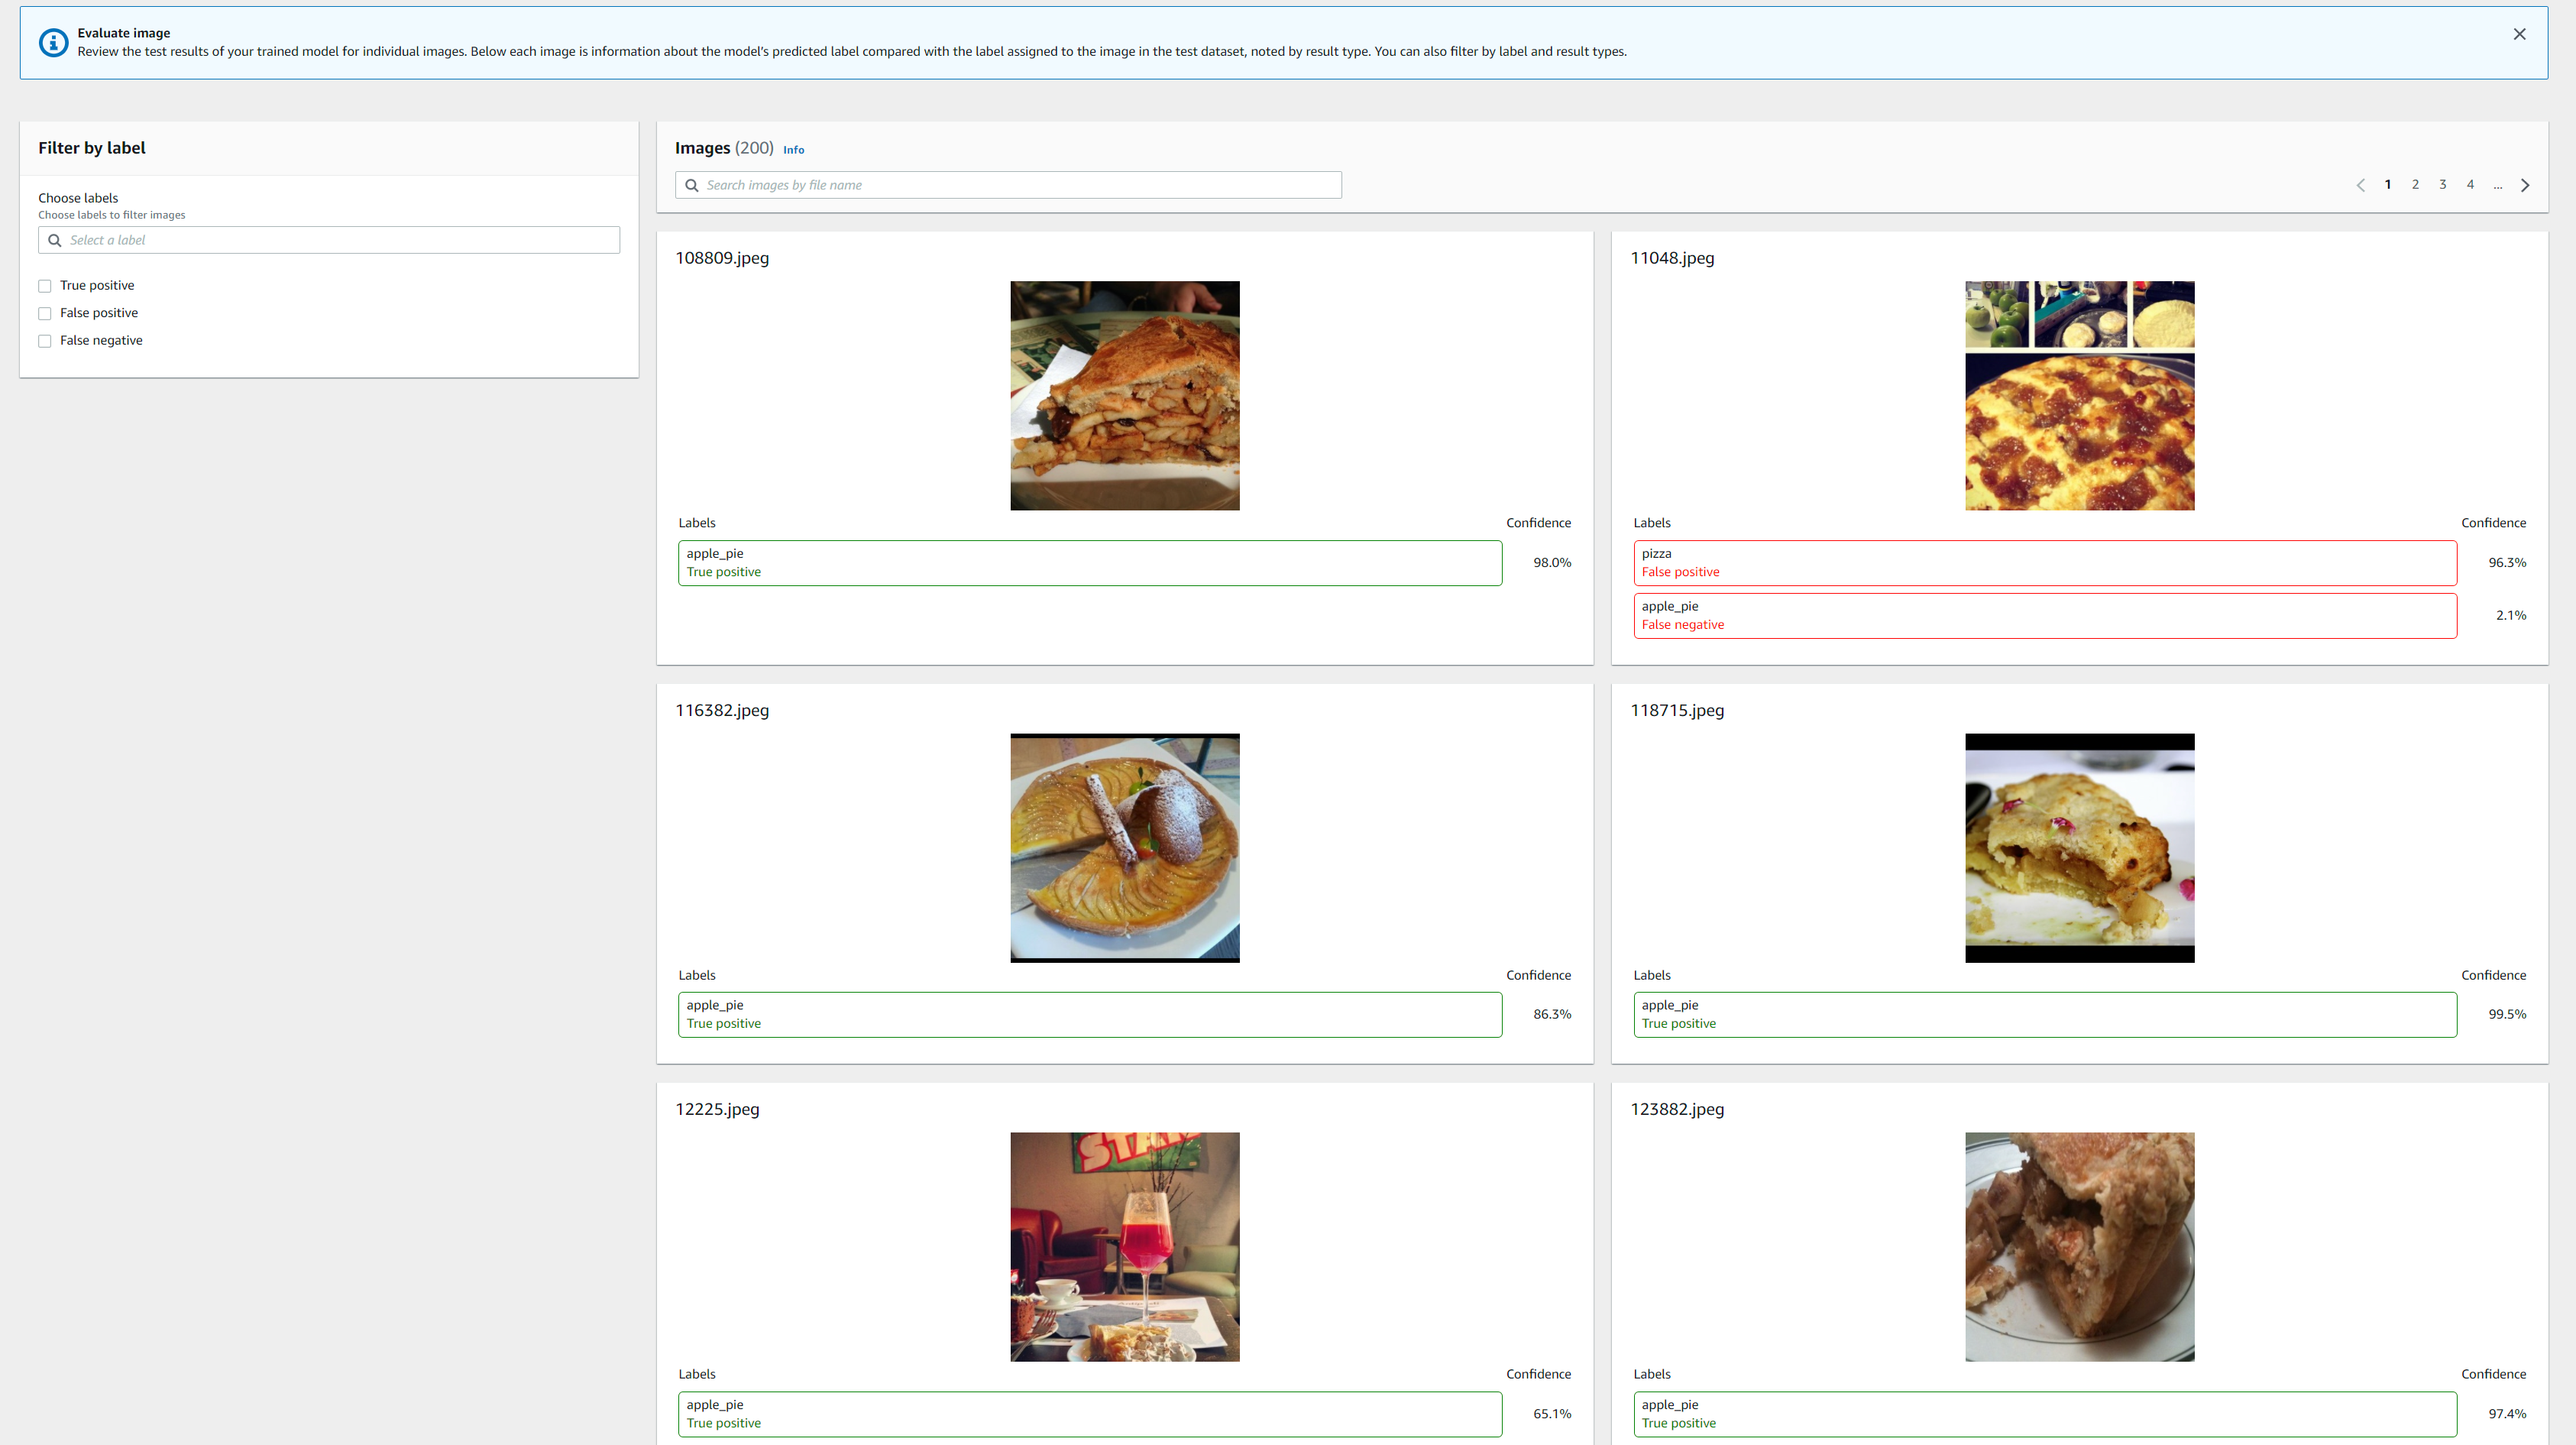Open the Info link beside Images

pyautogui.click(x=793, y=150)
